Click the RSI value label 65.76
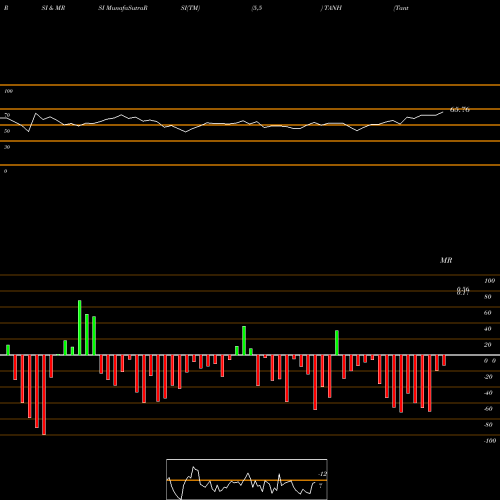500x500 pixels. (460, 109)
